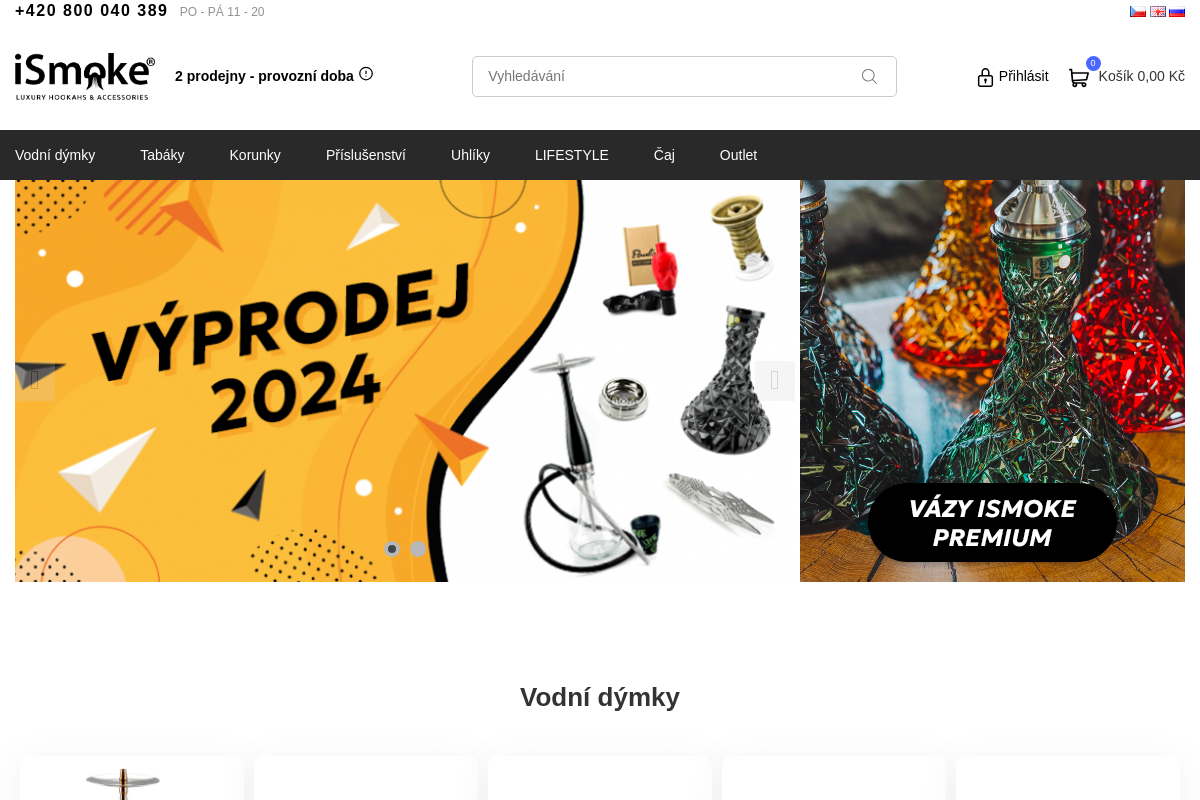
Task: Click the info icon beside provozní doba
Action: pos(366,74)
